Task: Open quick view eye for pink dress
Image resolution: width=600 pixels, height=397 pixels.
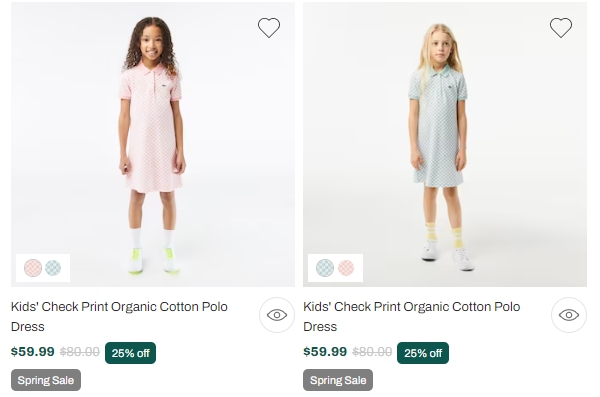Action: [x=277, y=315]
